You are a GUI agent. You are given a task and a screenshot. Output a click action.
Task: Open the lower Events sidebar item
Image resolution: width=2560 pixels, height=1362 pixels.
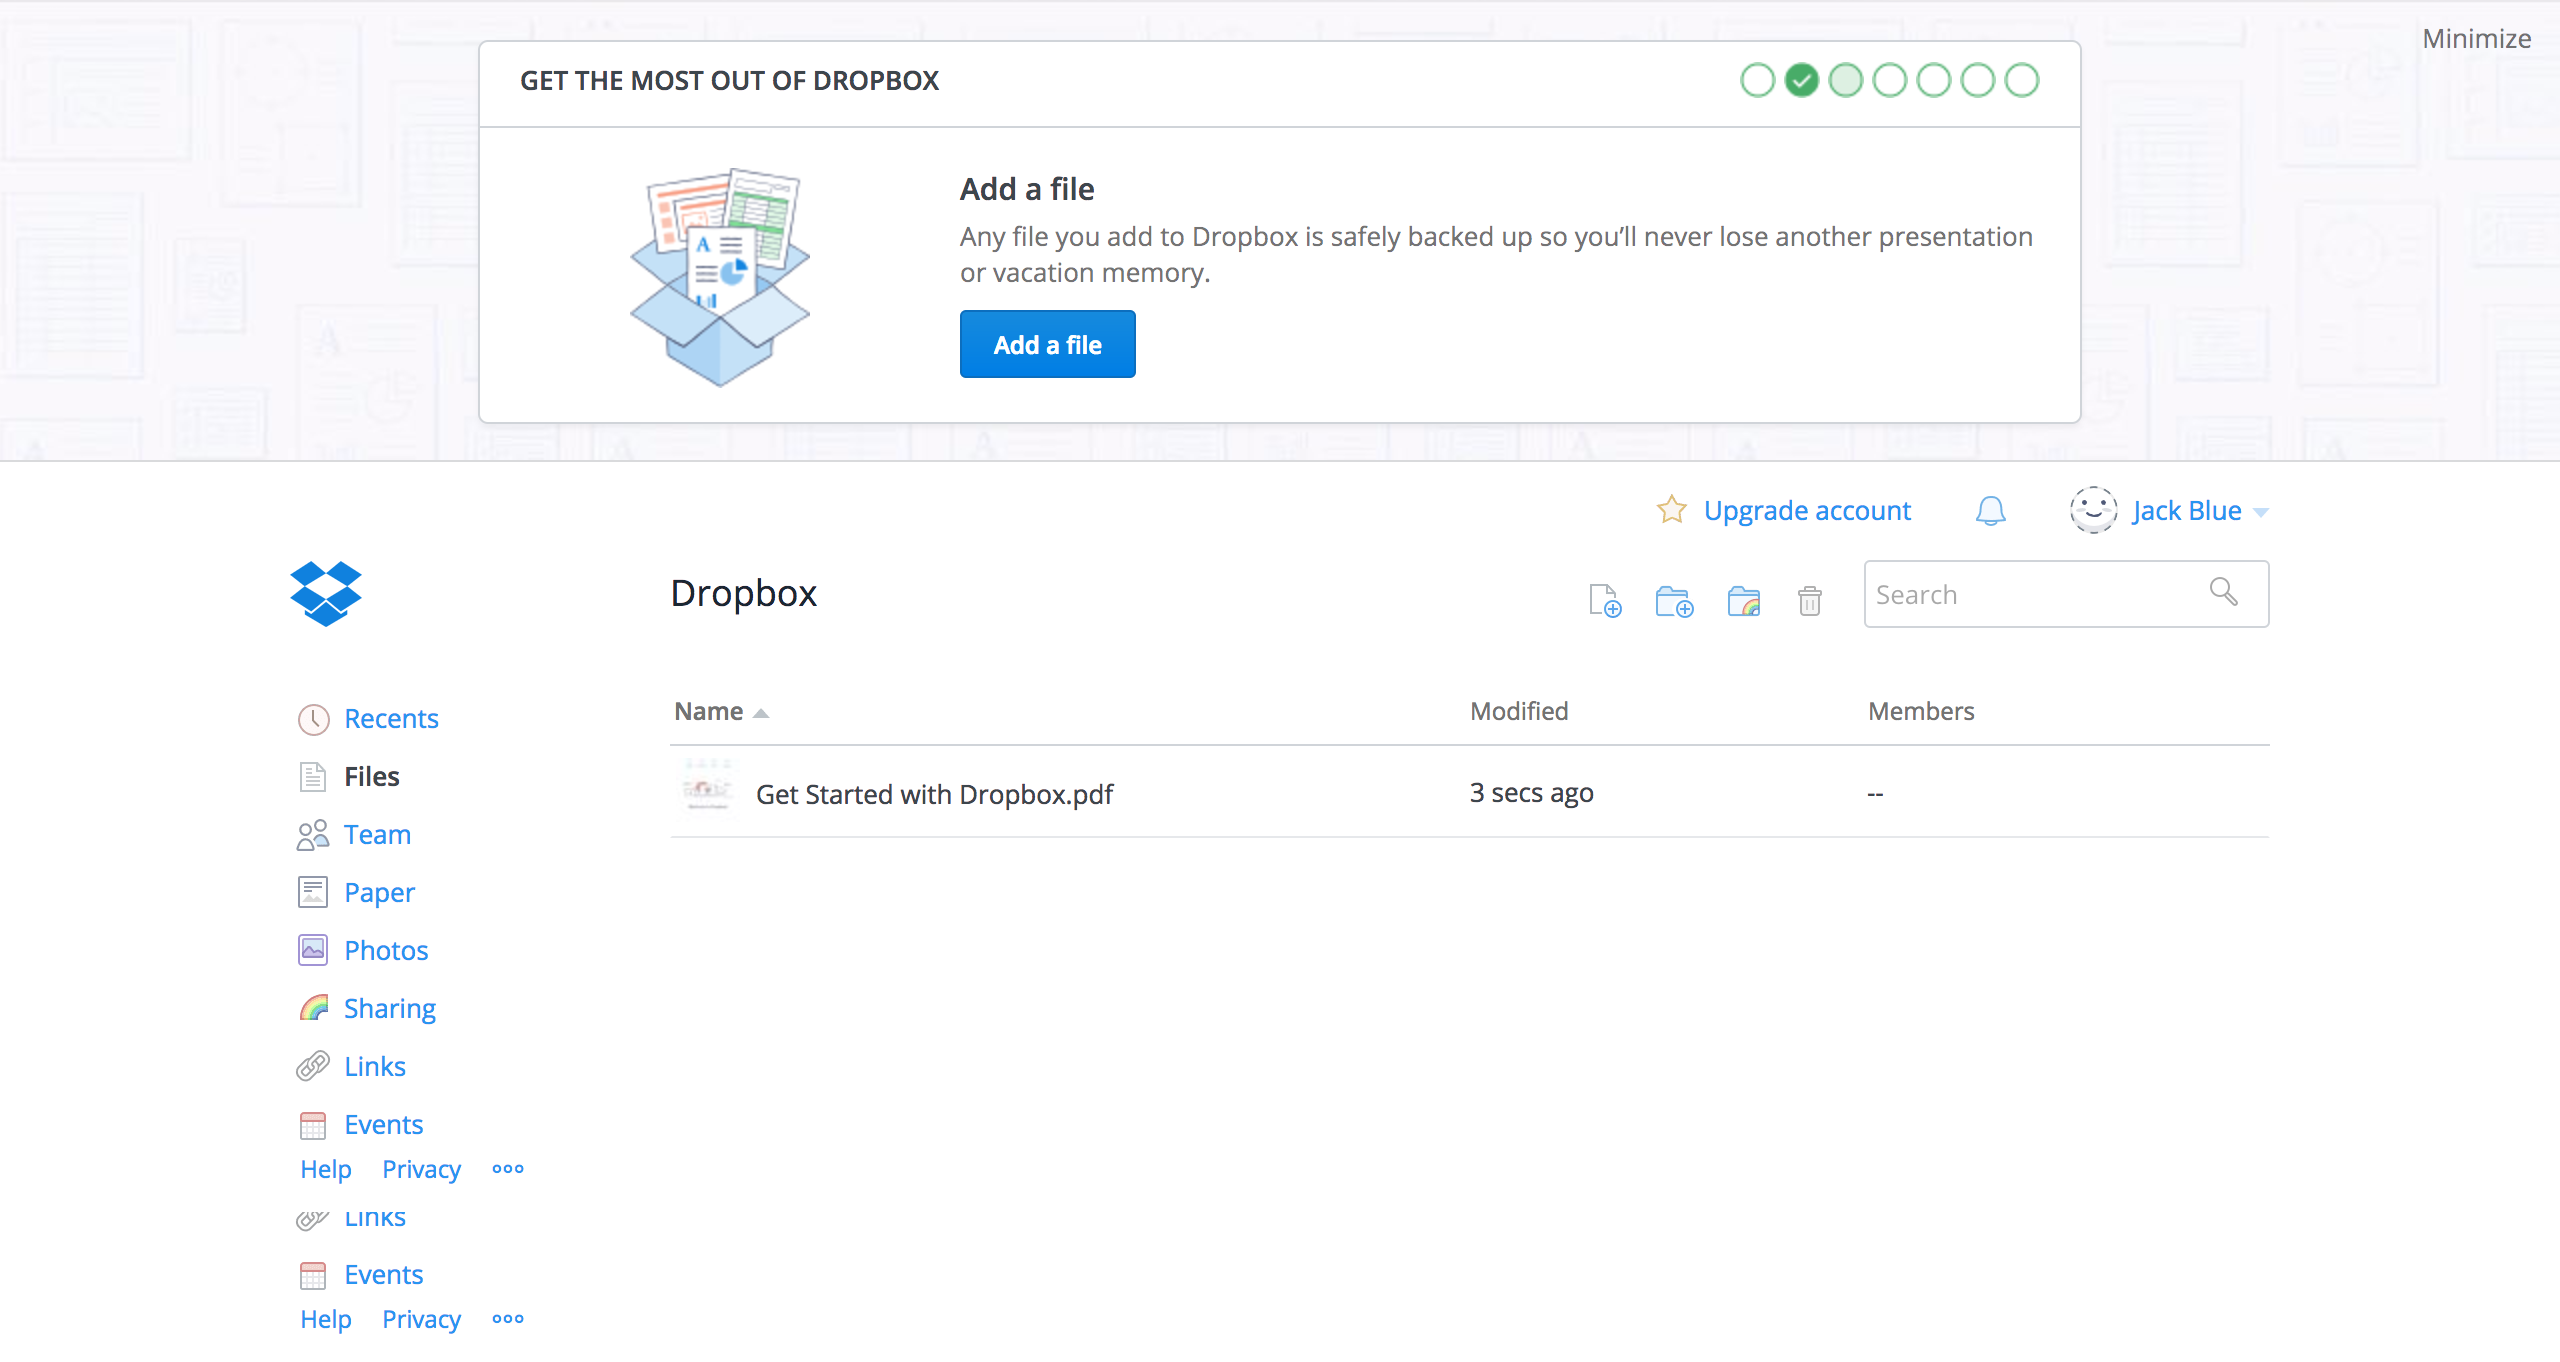(384, 1274)
